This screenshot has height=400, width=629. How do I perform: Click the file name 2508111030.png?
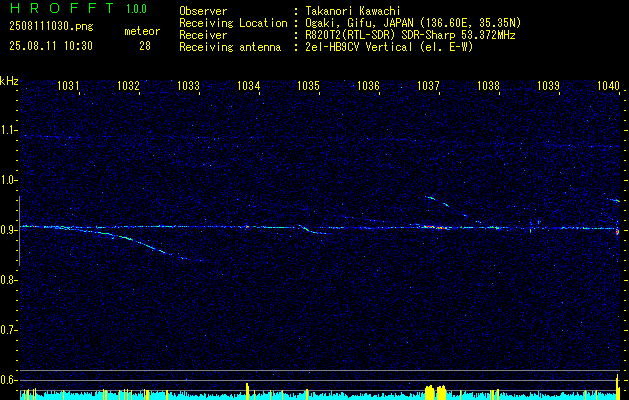(51, 27)
